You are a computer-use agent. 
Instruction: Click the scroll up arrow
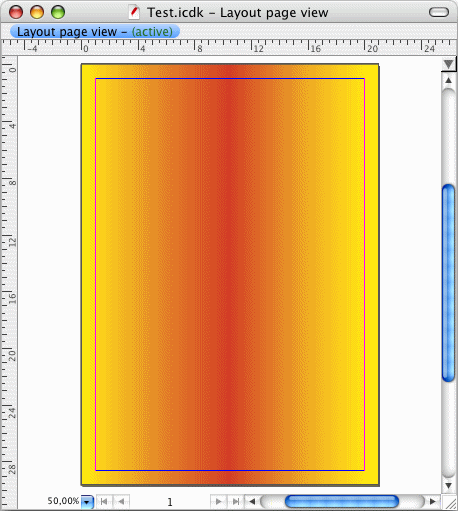coord(449,80)
